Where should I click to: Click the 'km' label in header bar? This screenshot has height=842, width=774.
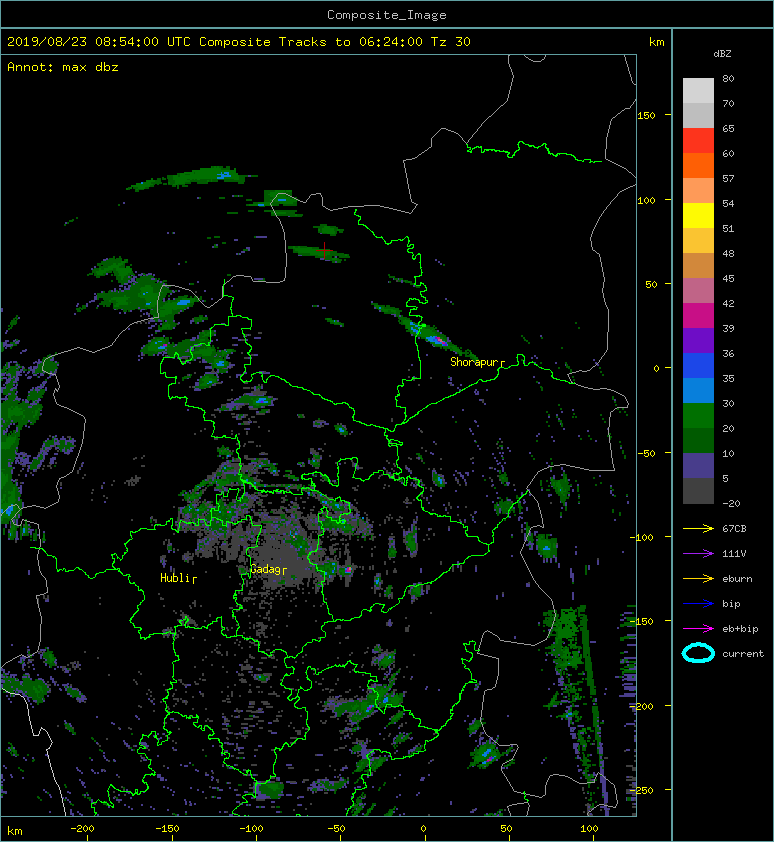coord(656,42)
